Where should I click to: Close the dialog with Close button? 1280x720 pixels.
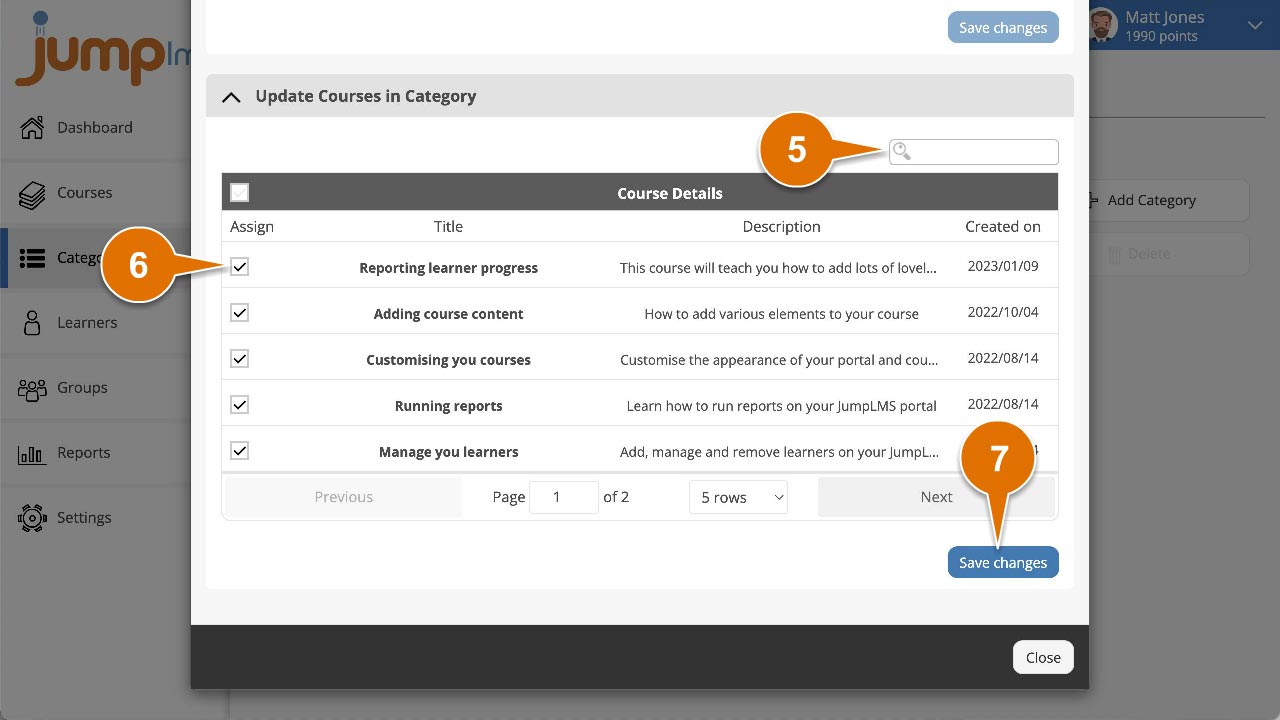coord(1043,657)
